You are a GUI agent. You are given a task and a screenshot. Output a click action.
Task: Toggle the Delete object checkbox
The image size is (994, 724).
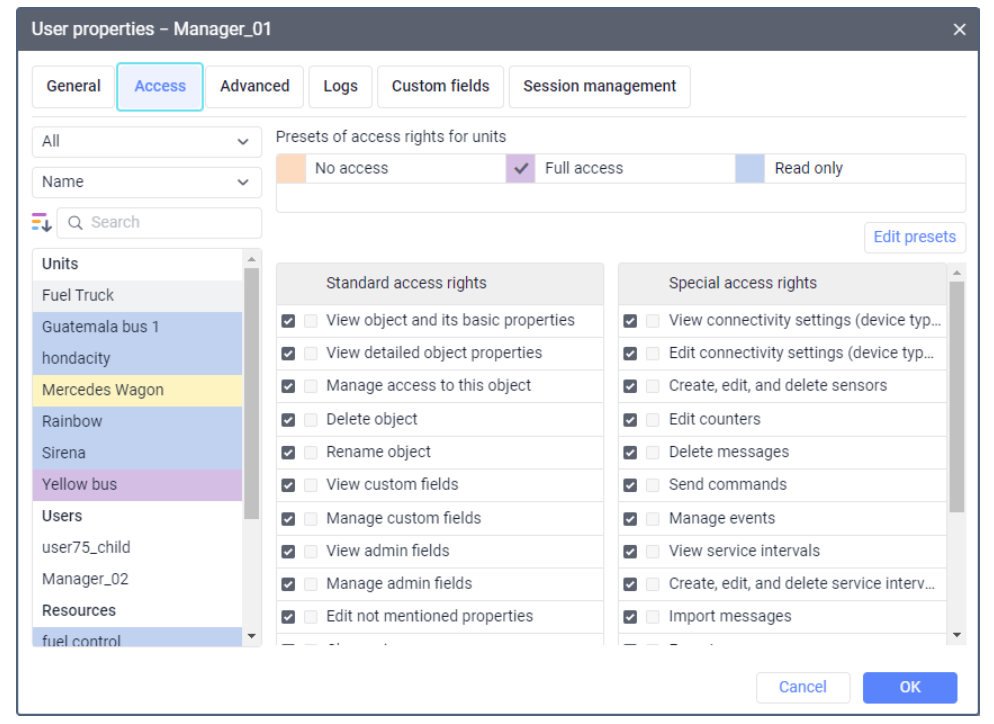(x=288, y=419)
